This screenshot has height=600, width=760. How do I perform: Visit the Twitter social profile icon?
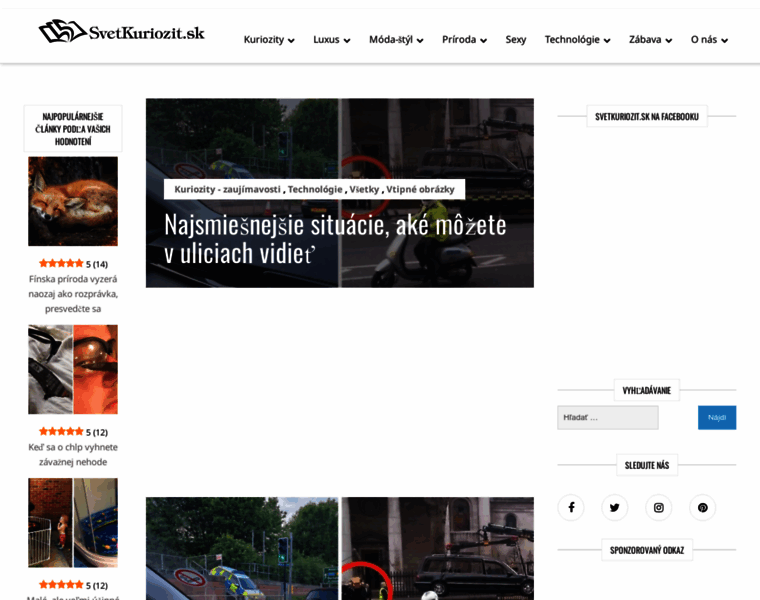pos(615,507)
